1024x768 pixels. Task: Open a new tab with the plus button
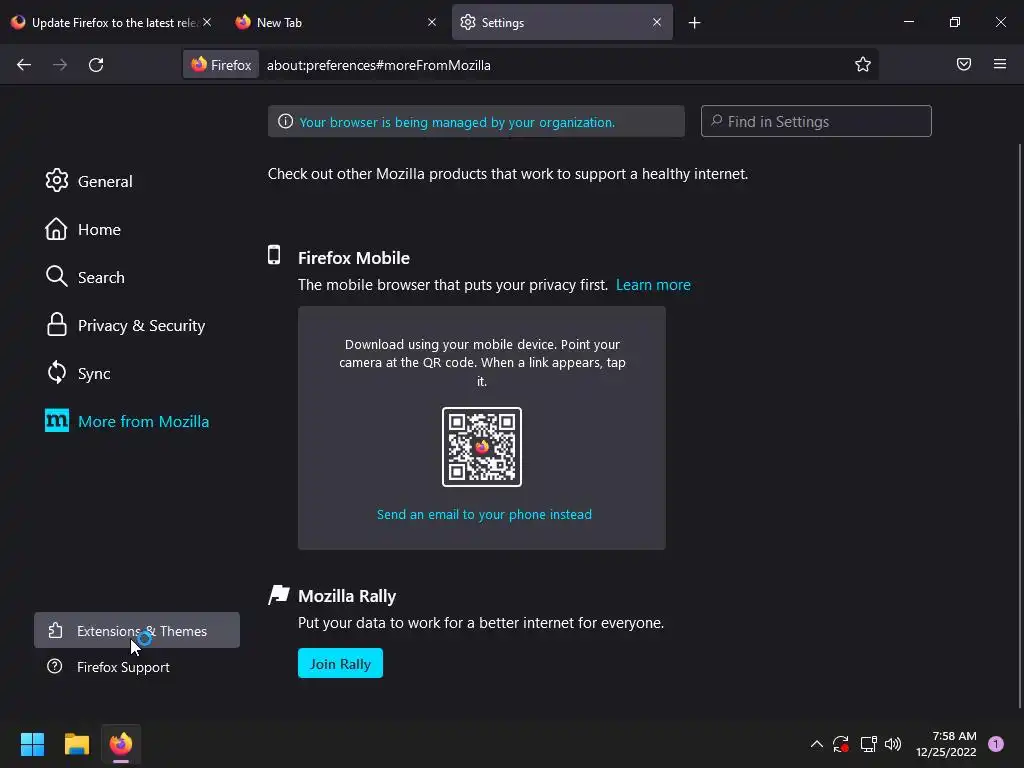click(694, 23)
